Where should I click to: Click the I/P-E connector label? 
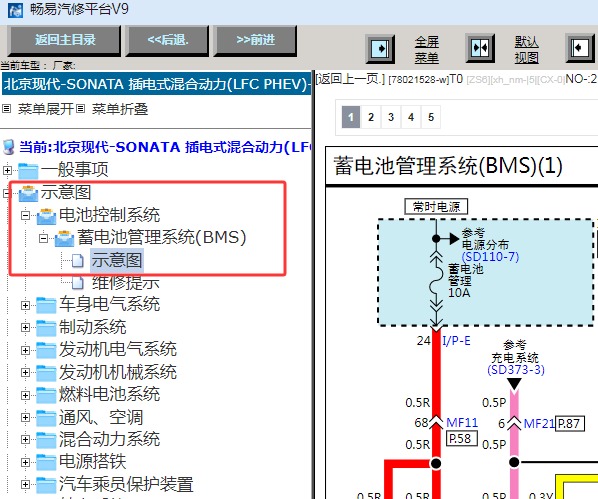tap(456, 341)
